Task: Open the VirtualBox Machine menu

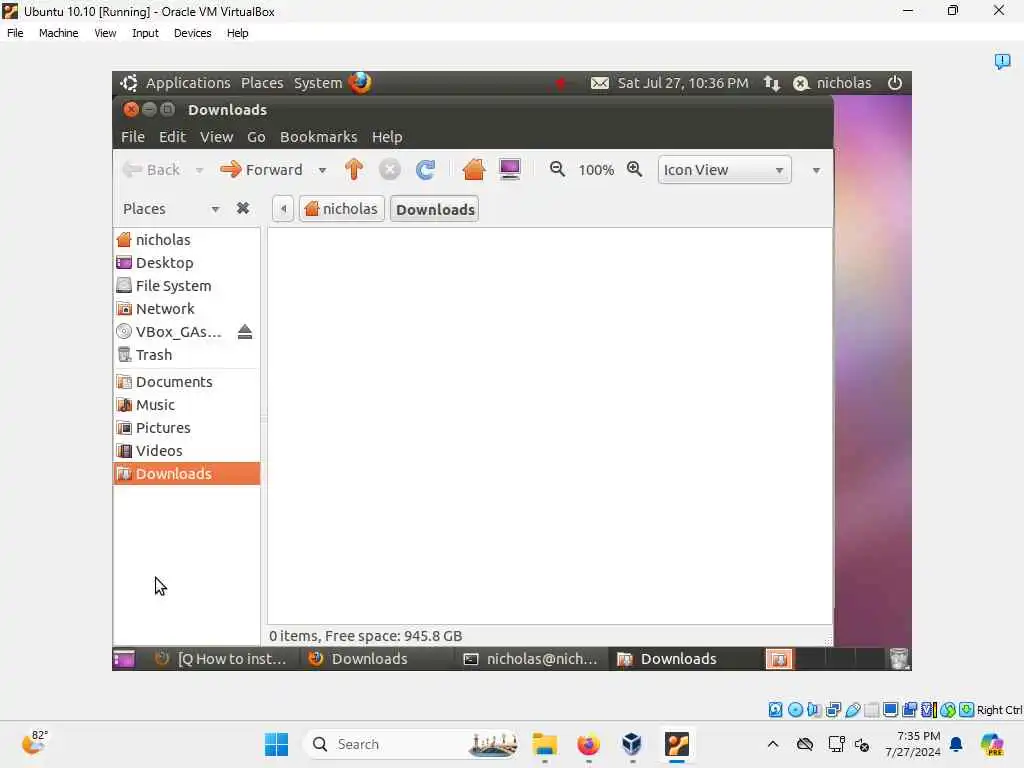Action: point(59,33)
